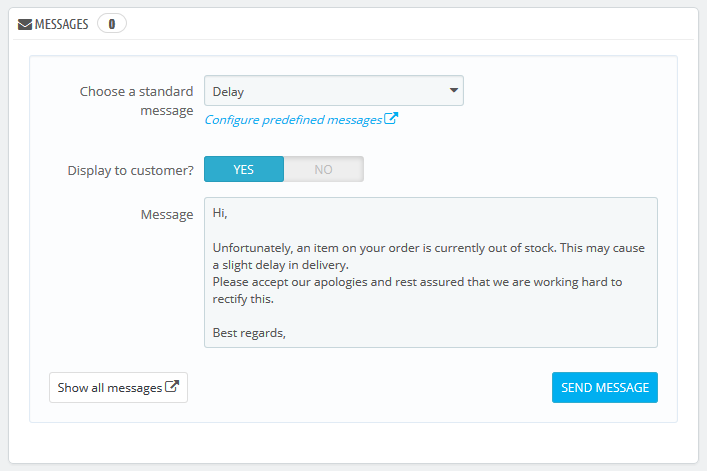
Task: Click the Message field label
Action: pyautogui.click(x=167, y=215)
